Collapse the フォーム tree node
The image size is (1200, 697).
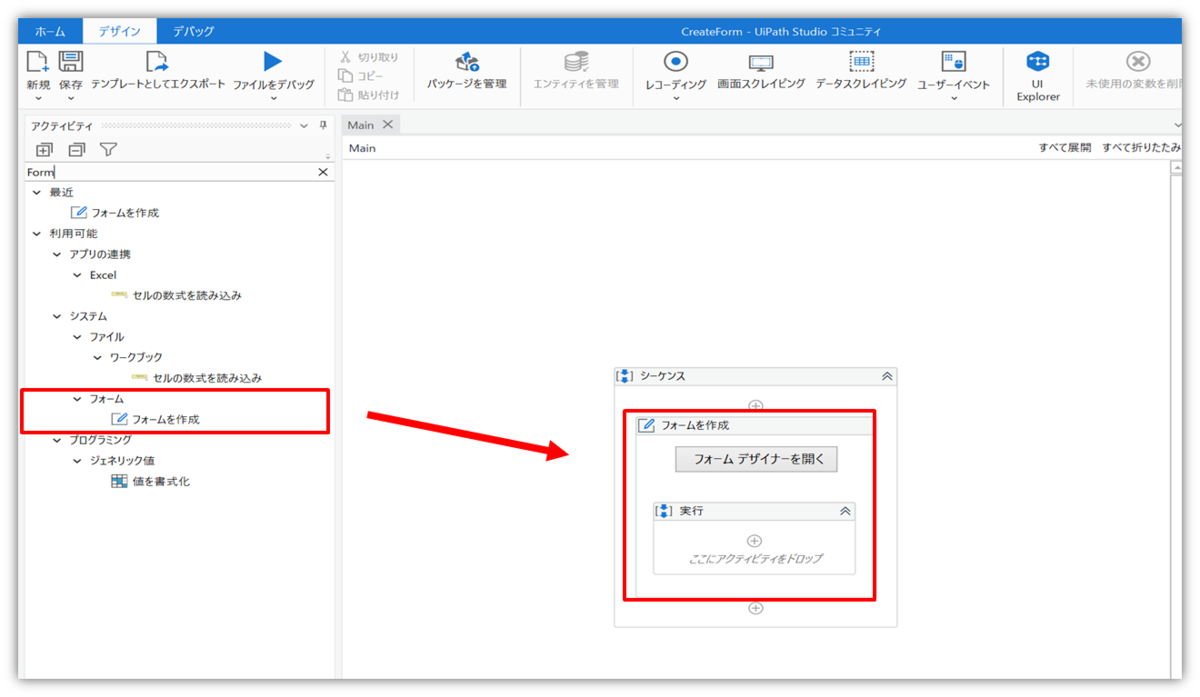pos(77,399)
